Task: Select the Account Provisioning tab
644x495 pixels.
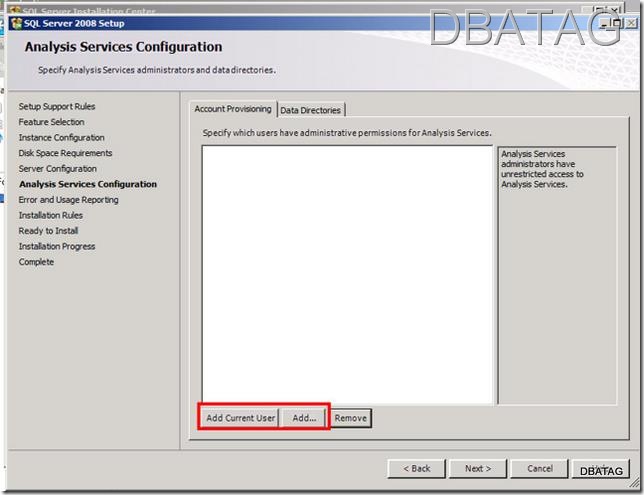Action: click(x=233, y=109)
